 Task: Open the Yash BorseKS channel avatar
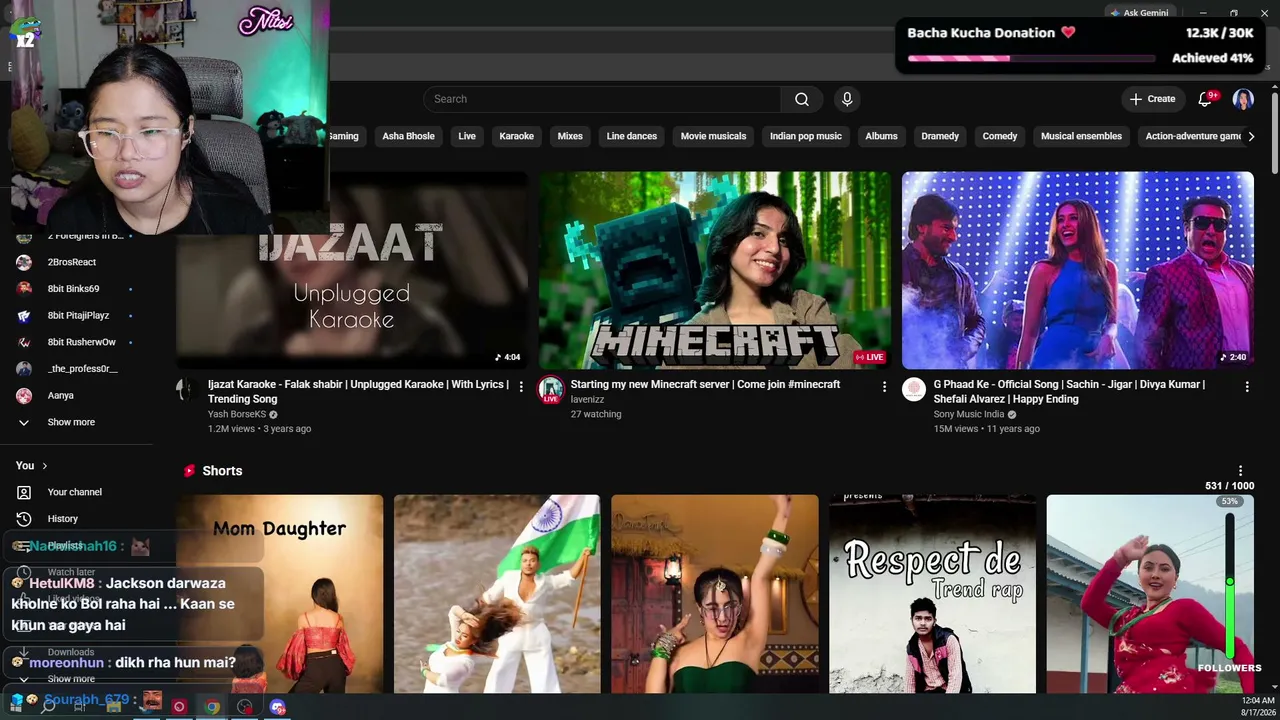pyautogui.click(x=185, y=389)
